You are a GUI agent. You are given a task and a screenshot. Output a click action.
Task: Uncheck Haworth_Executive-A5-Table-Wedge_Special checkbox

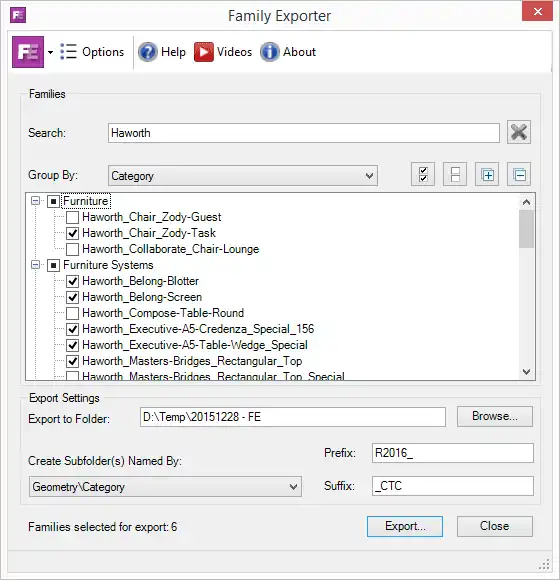[x=72, y=345]
